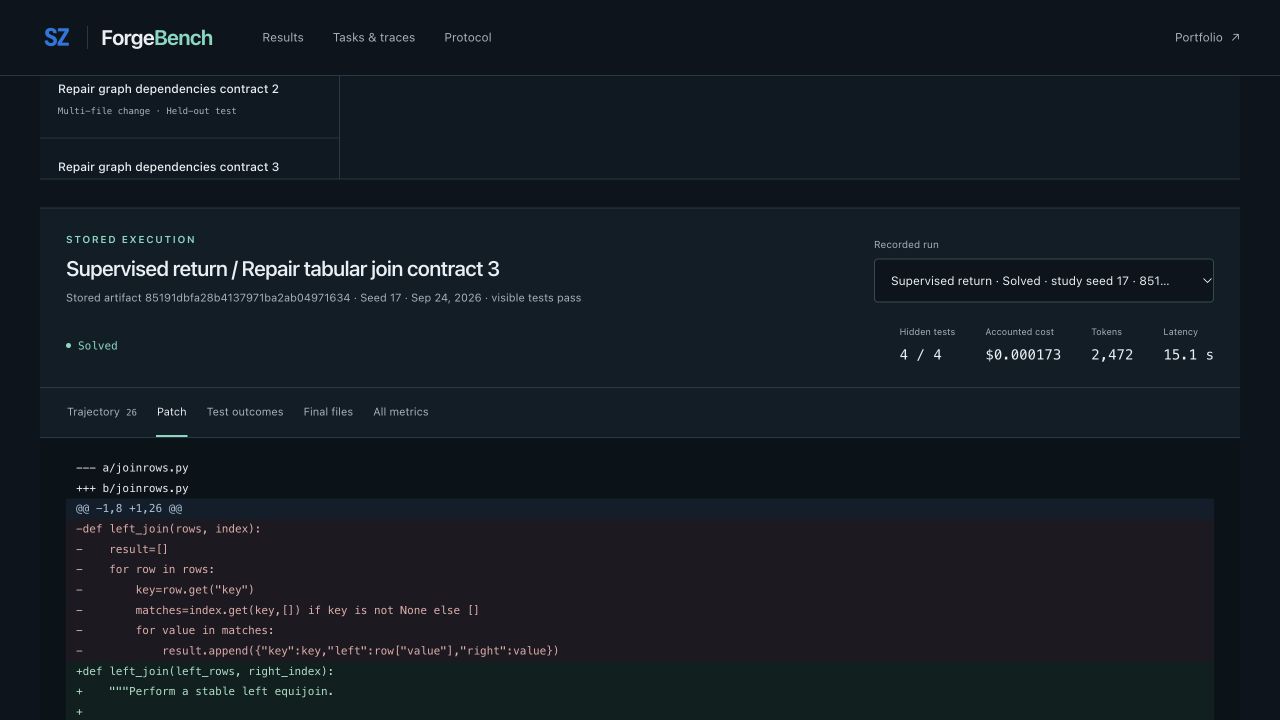Click the Latency value 15.1 s

[x=1188, y=355]
